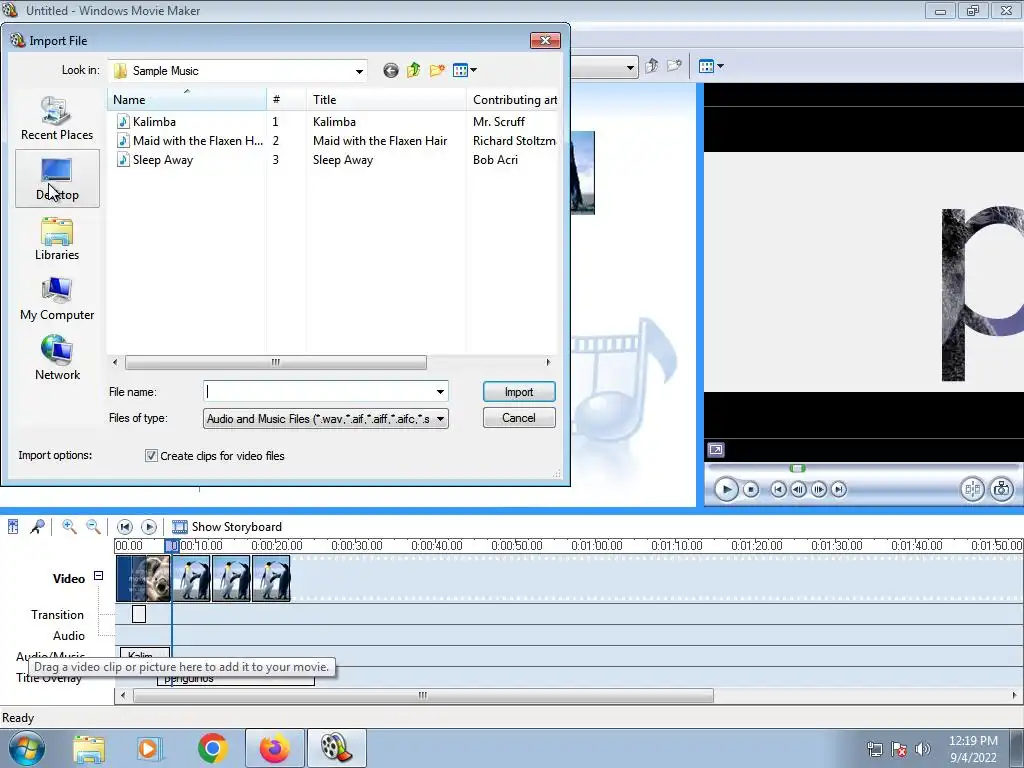Open Google Chrome from taskbar
Screen dimensions: 1024x768
pyautogui.click(x=212, y=748)
